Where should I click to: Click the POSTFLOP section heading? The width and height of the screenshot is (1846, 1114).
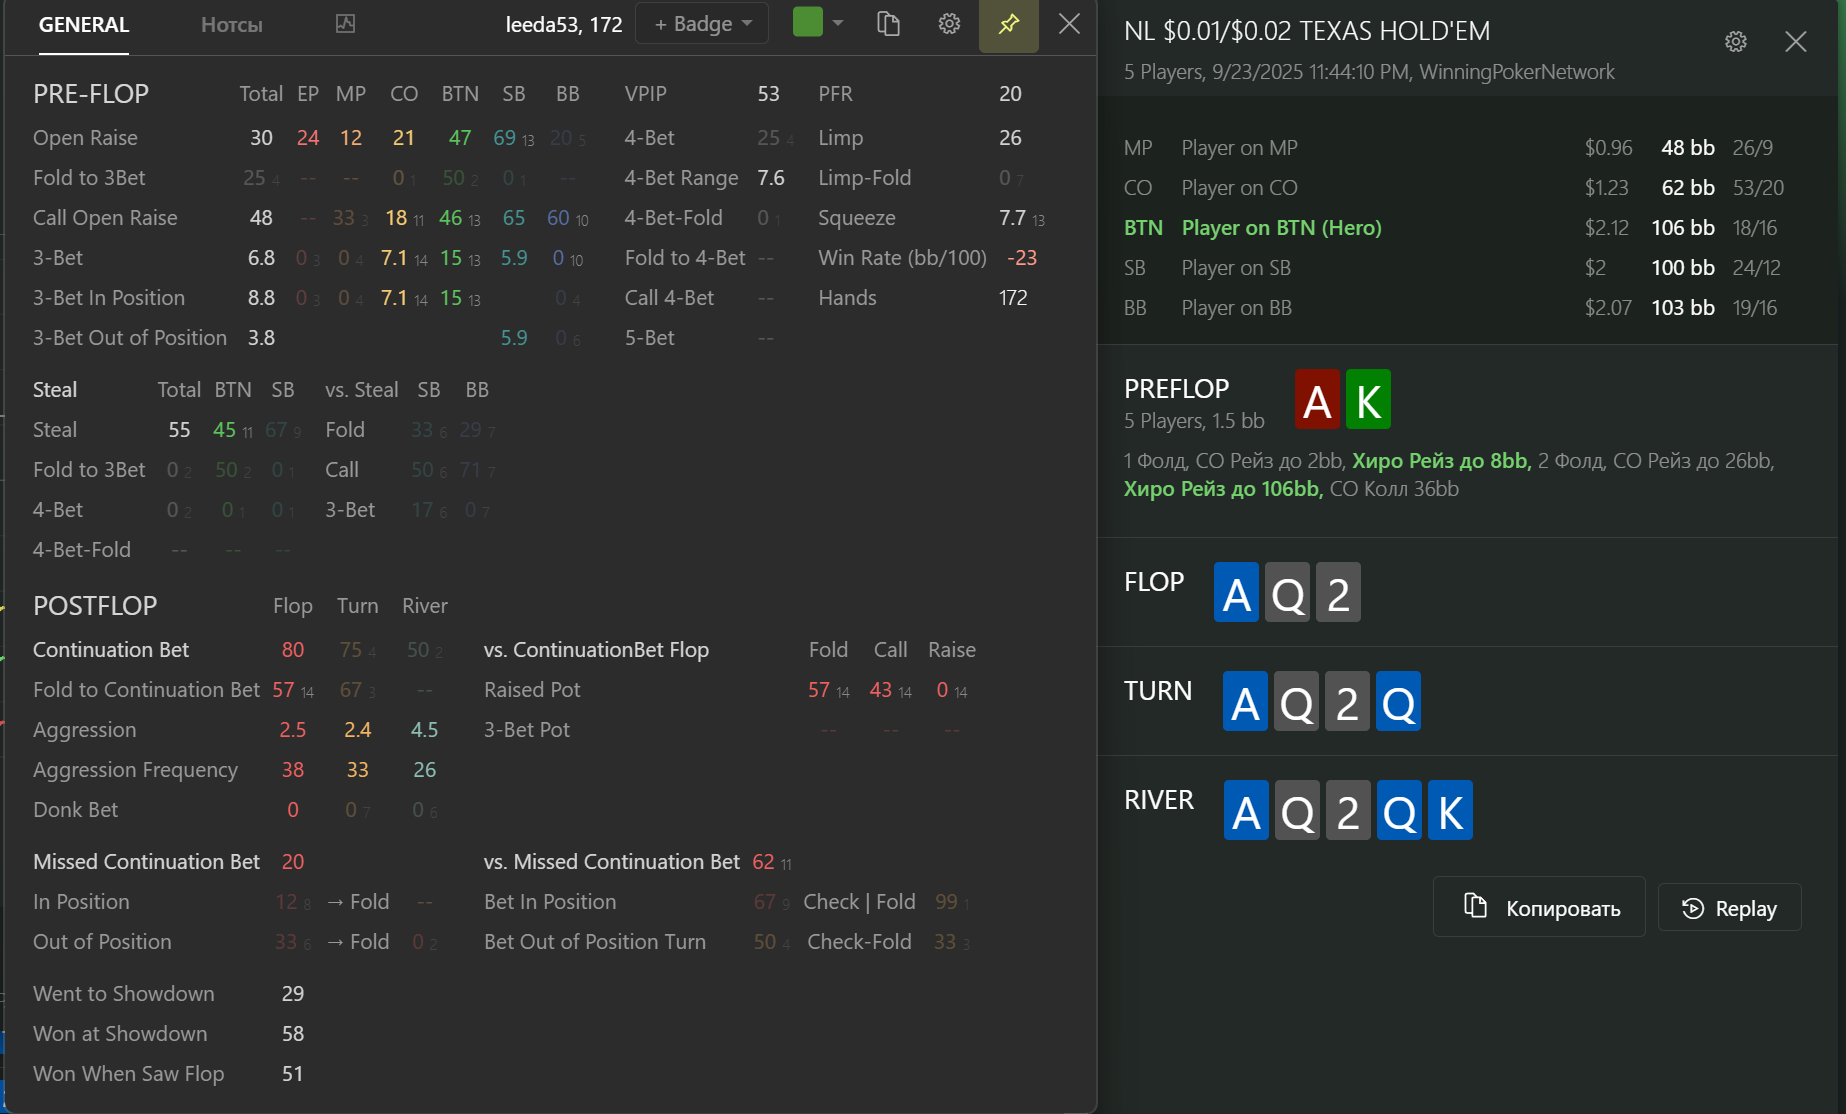coord(95,606)
